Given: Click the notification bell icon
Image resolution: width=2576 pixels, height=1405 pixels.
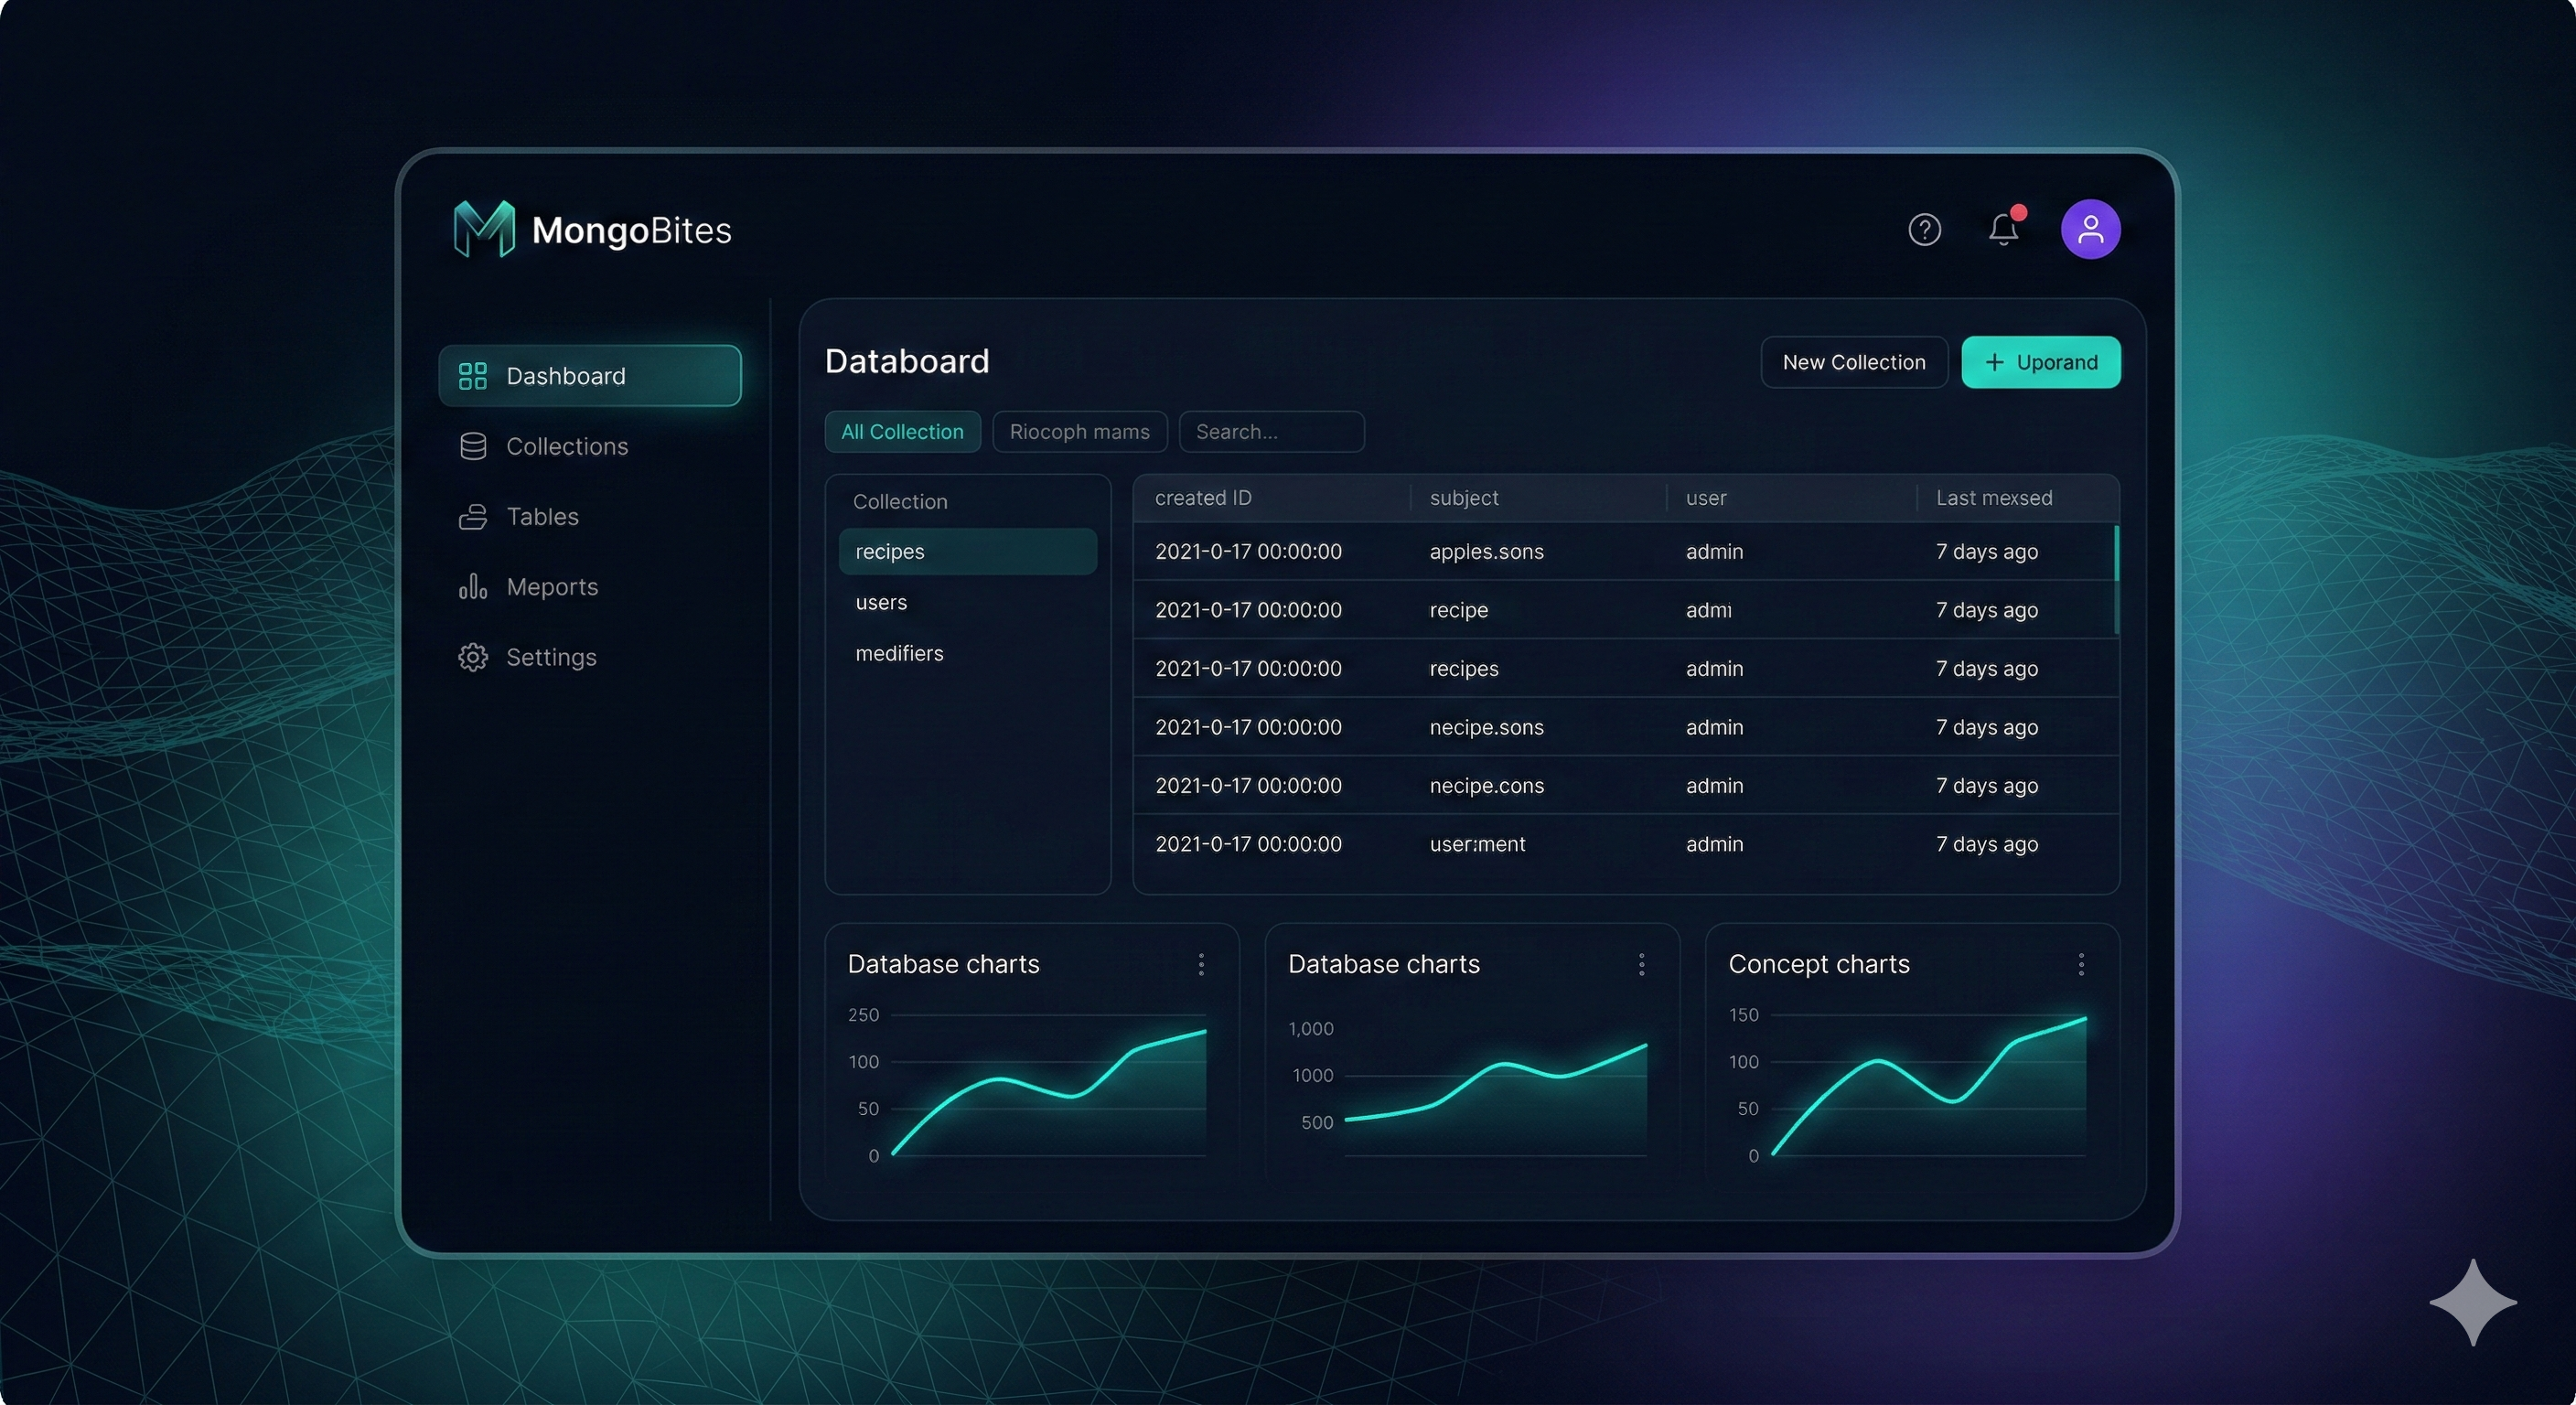Looking at the screenshot, I should [x=2003, y=229].
